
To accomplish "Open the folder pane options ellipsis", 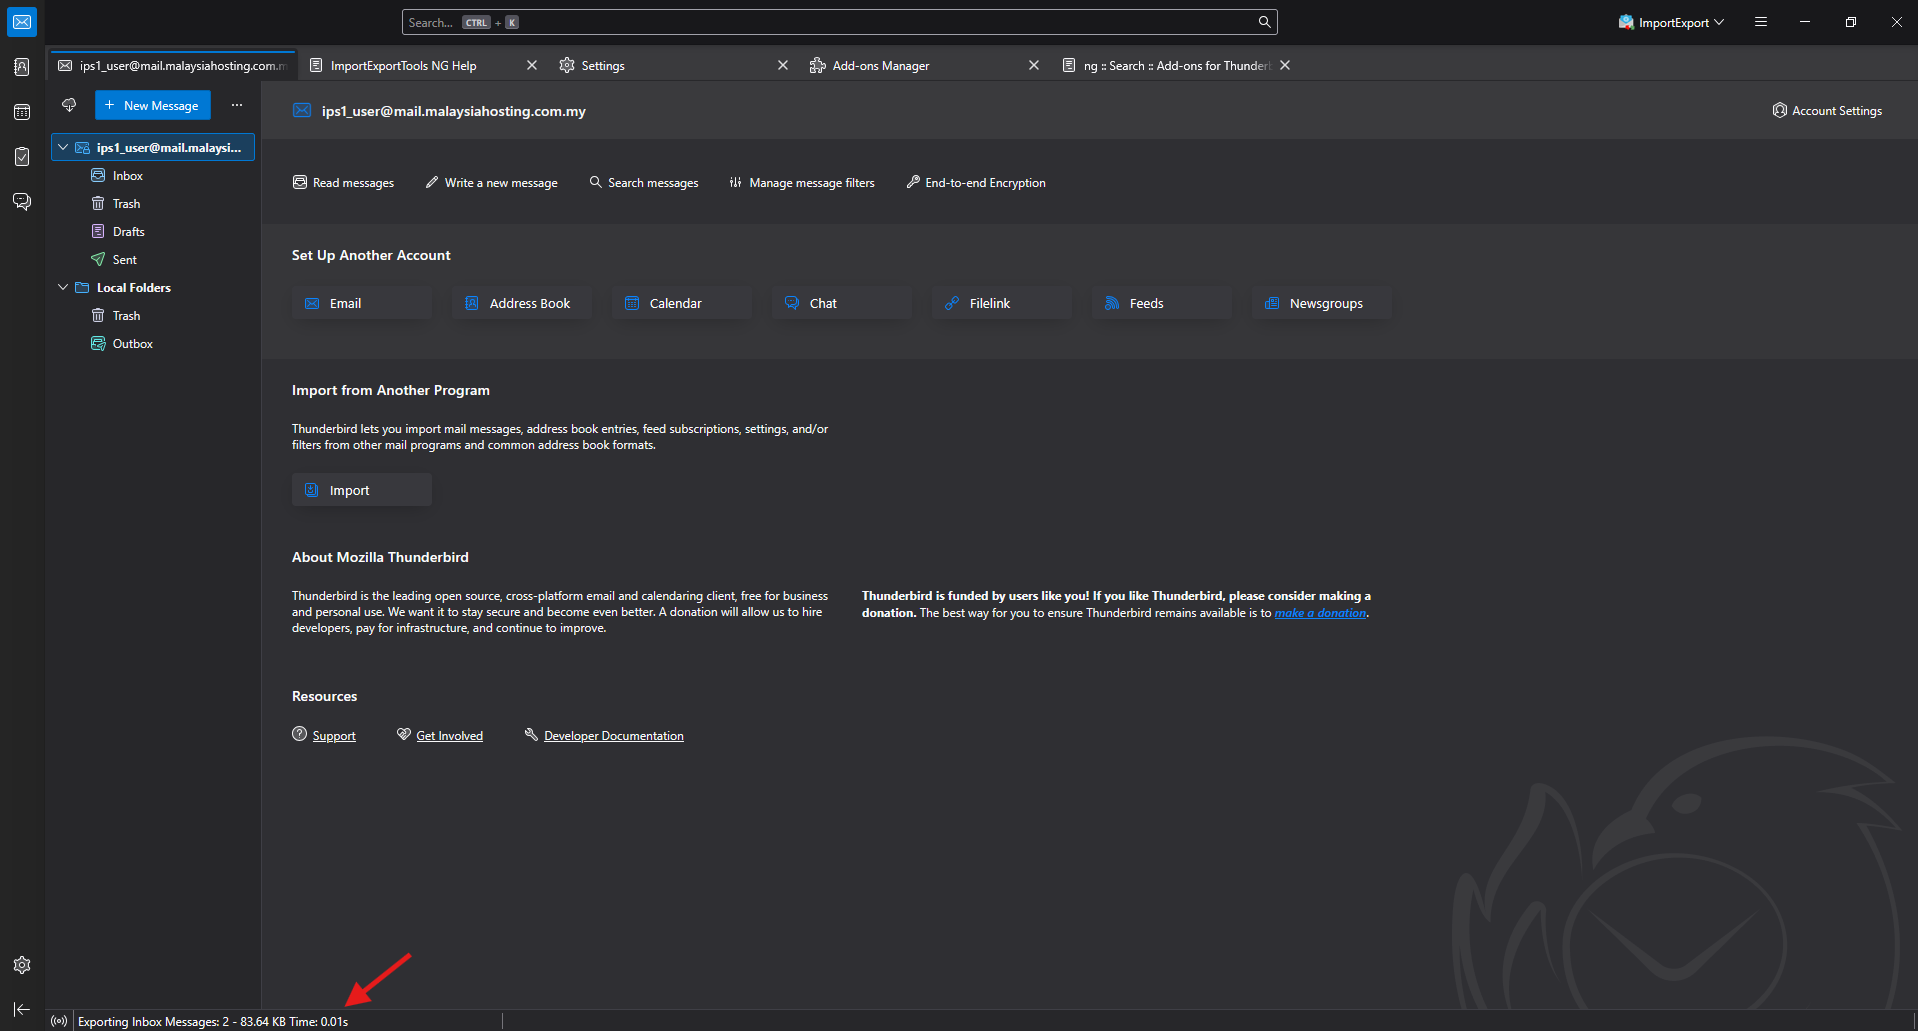I will coord(237,105).
